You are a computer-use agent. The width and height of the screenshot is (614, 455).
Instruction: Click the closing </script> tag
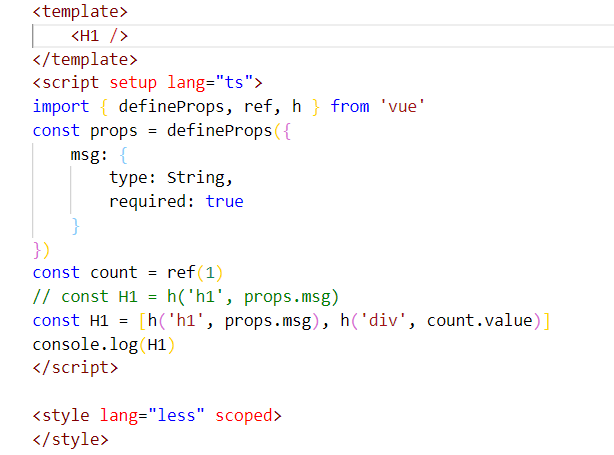75,368
